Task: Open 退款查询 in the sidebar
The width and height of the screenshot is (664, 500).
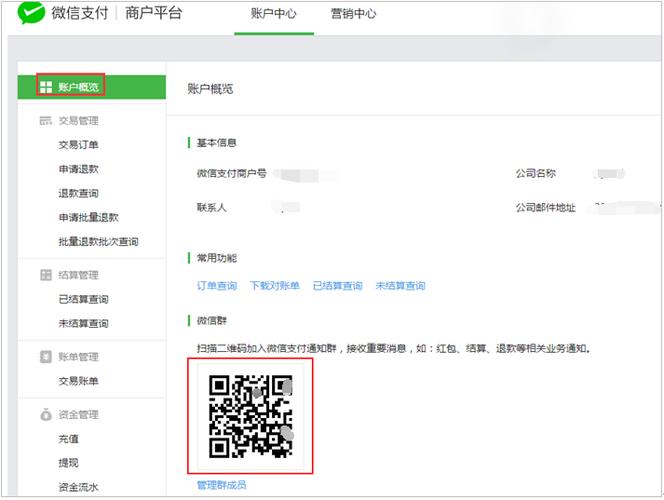Action: 78,193
